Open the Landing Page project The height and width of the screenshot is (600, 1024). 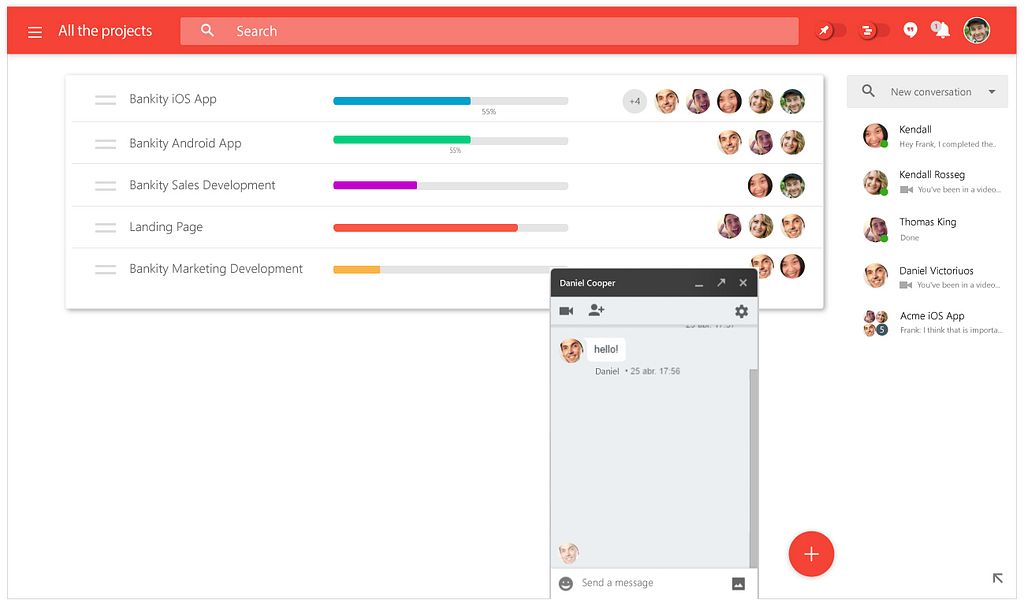click(x=166, y=227)
